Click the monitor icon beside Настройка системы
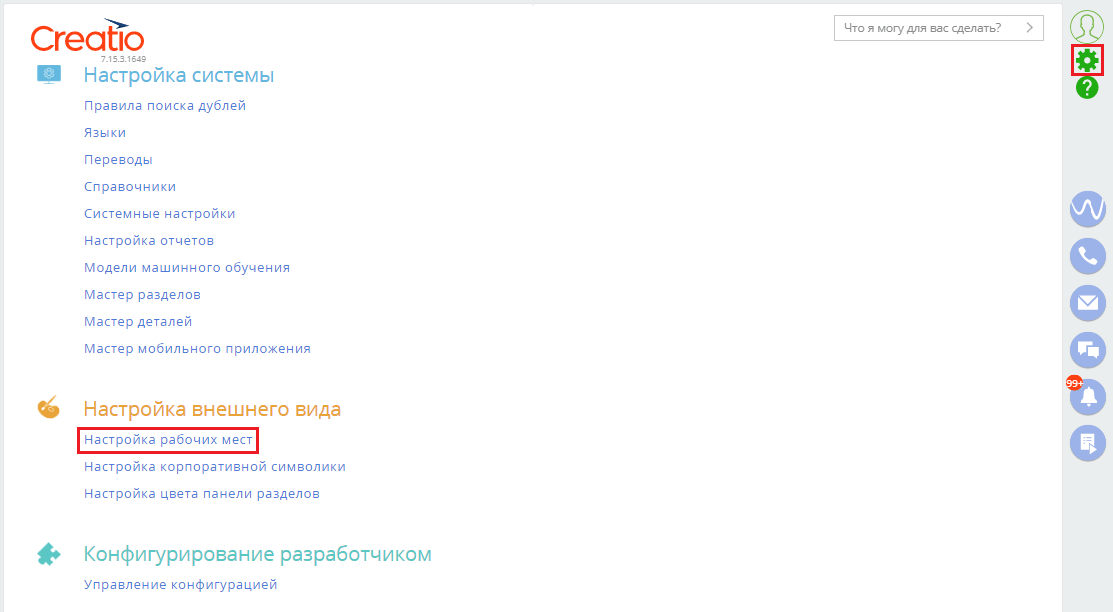The image size is (1113, 612). [x=48, y=72]
